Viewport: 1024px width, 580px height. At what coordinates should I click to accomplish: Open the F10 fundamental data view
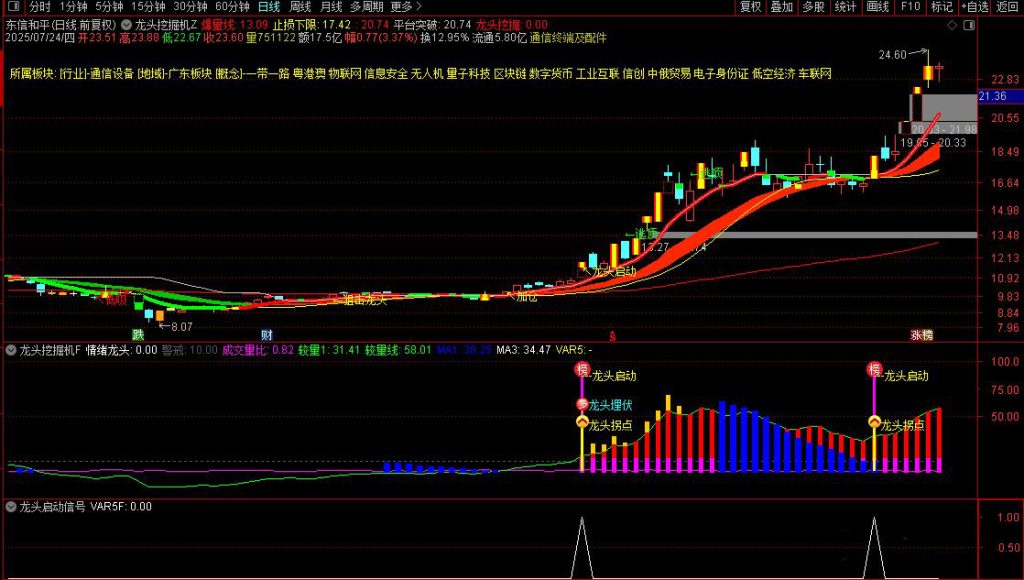pos(910,7)
